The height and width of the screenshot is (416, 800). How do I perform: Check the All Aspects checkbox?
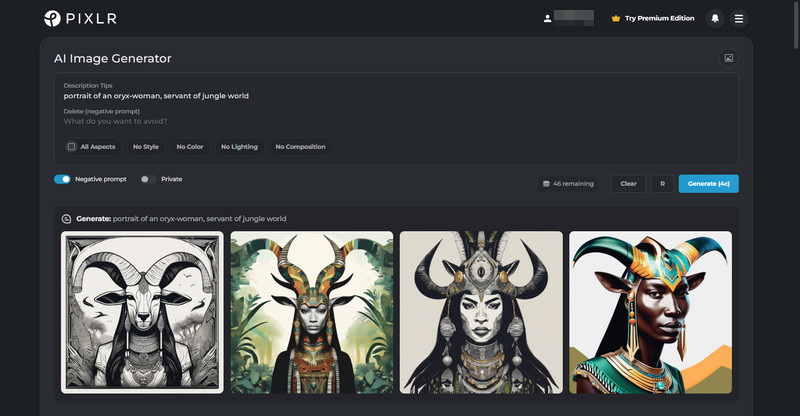[71, 146]
